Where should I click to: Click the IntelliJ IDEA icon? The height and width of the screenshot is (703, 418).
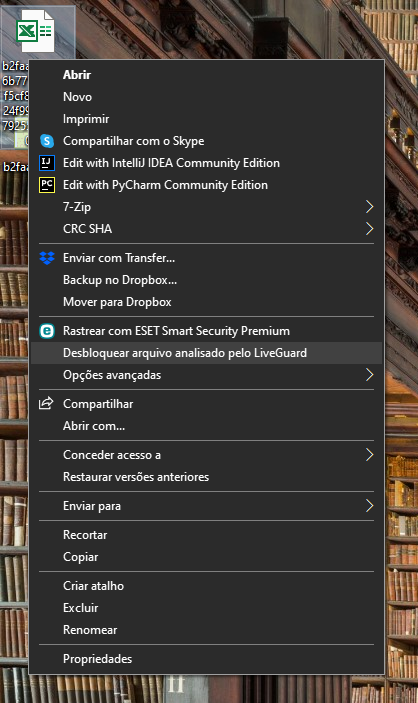tap(47, 163)
